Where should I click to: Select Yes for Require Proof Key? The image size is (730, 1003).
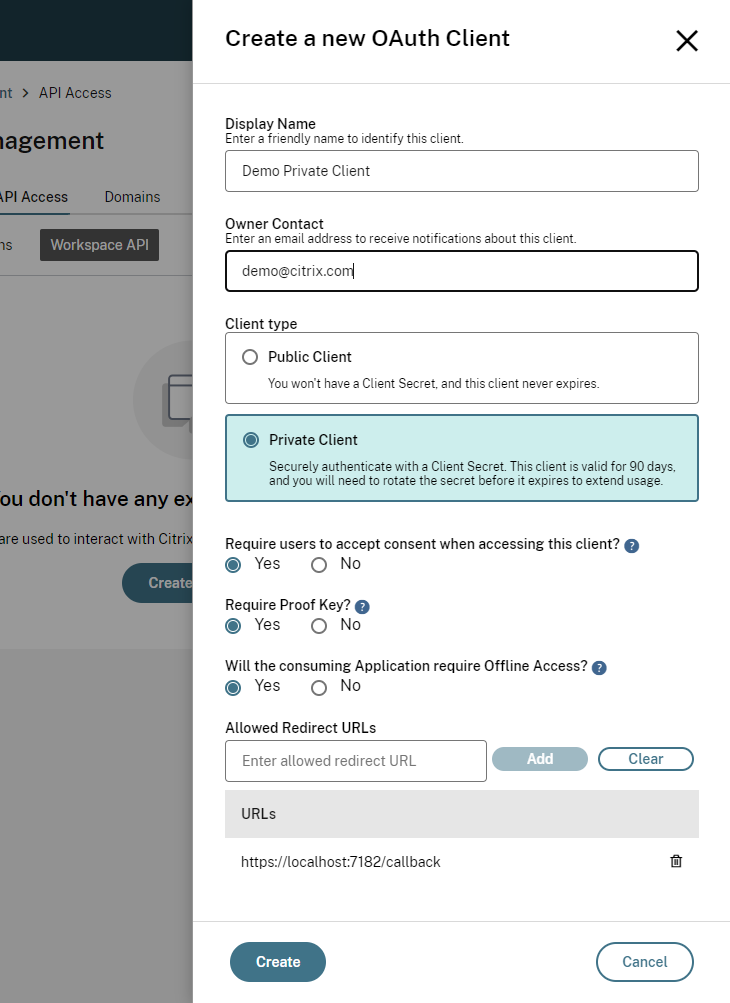point(233,626)
